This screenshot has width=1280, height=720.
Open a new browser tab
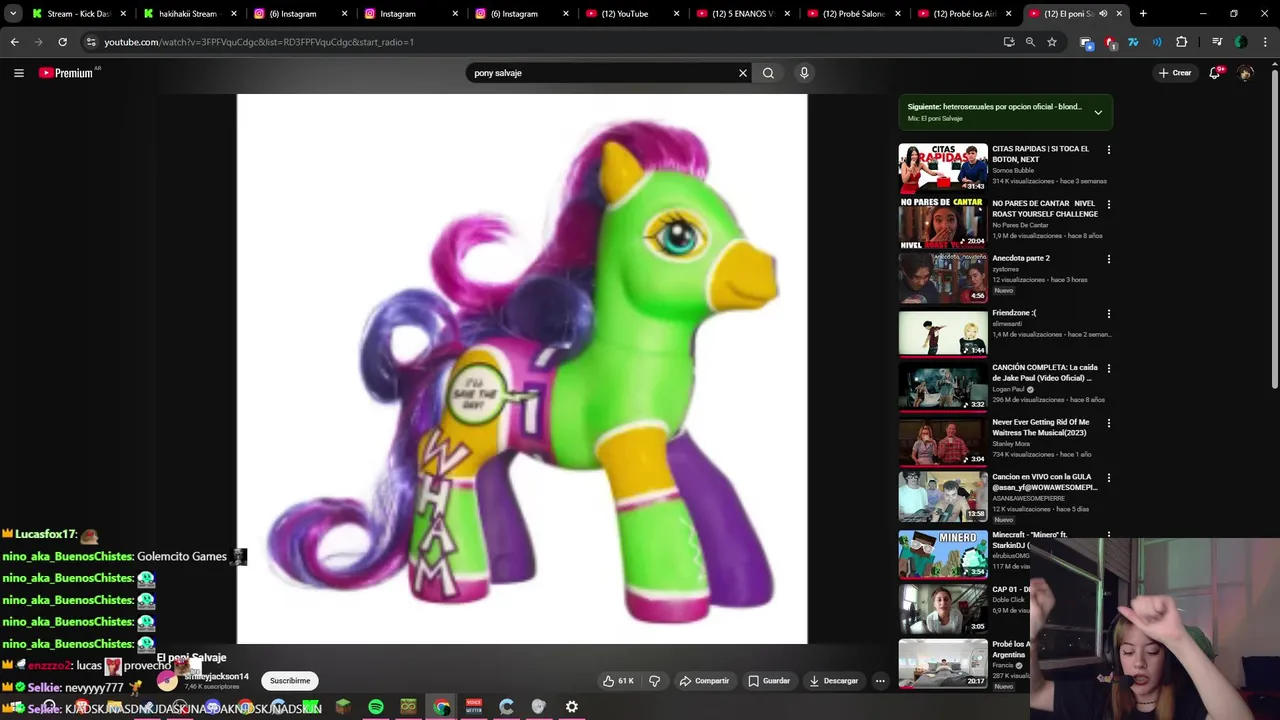pyautogui.click(x=1143, y=14)
